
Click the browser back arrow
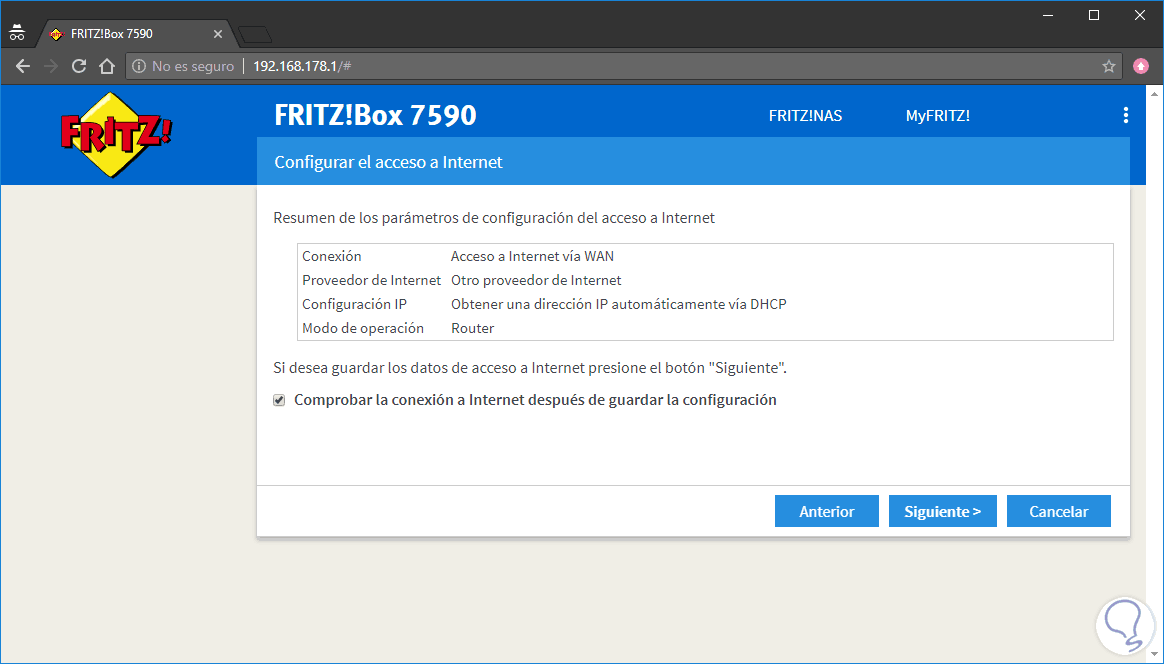23,66
